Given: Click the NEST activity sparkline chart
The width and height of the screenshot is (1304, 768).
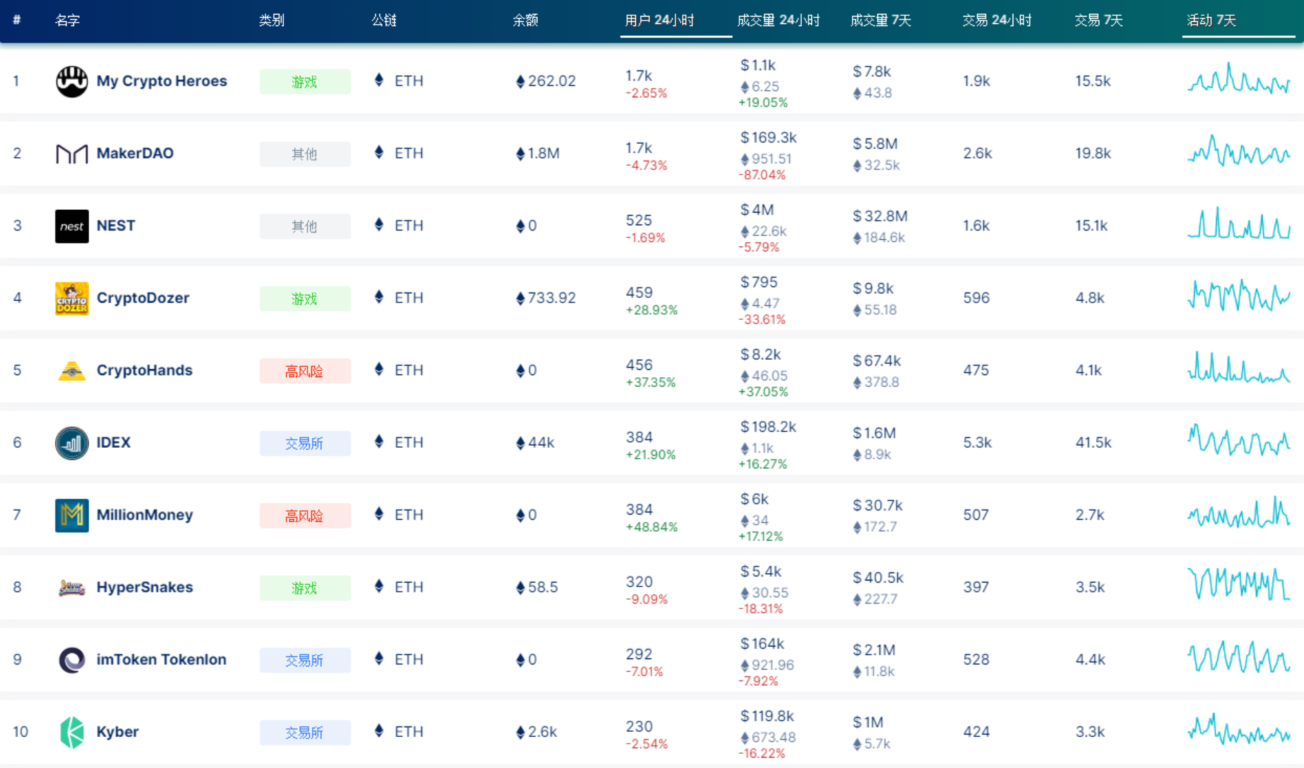Looking at the screenshot, I should click(1239, 222).
